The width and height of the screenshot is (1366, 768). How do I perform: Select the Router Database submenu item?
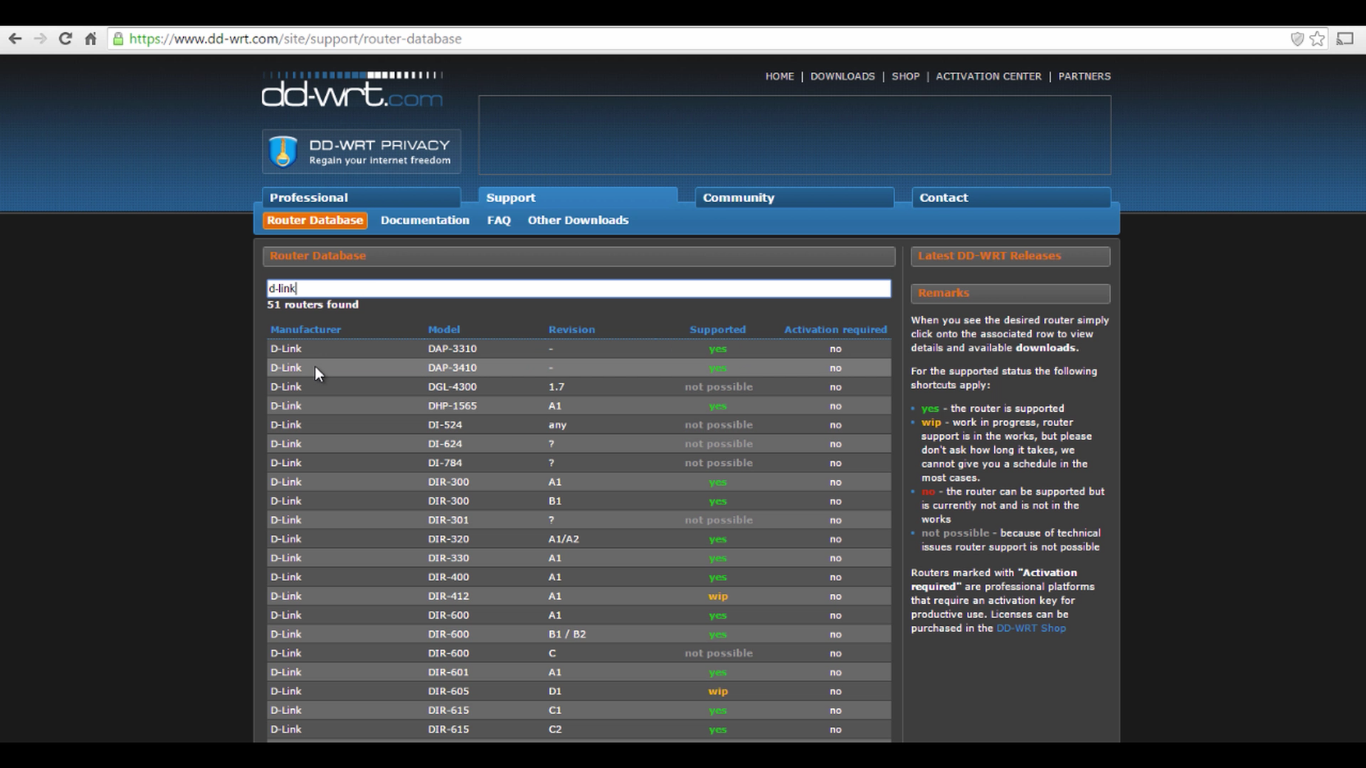point(315,220)
